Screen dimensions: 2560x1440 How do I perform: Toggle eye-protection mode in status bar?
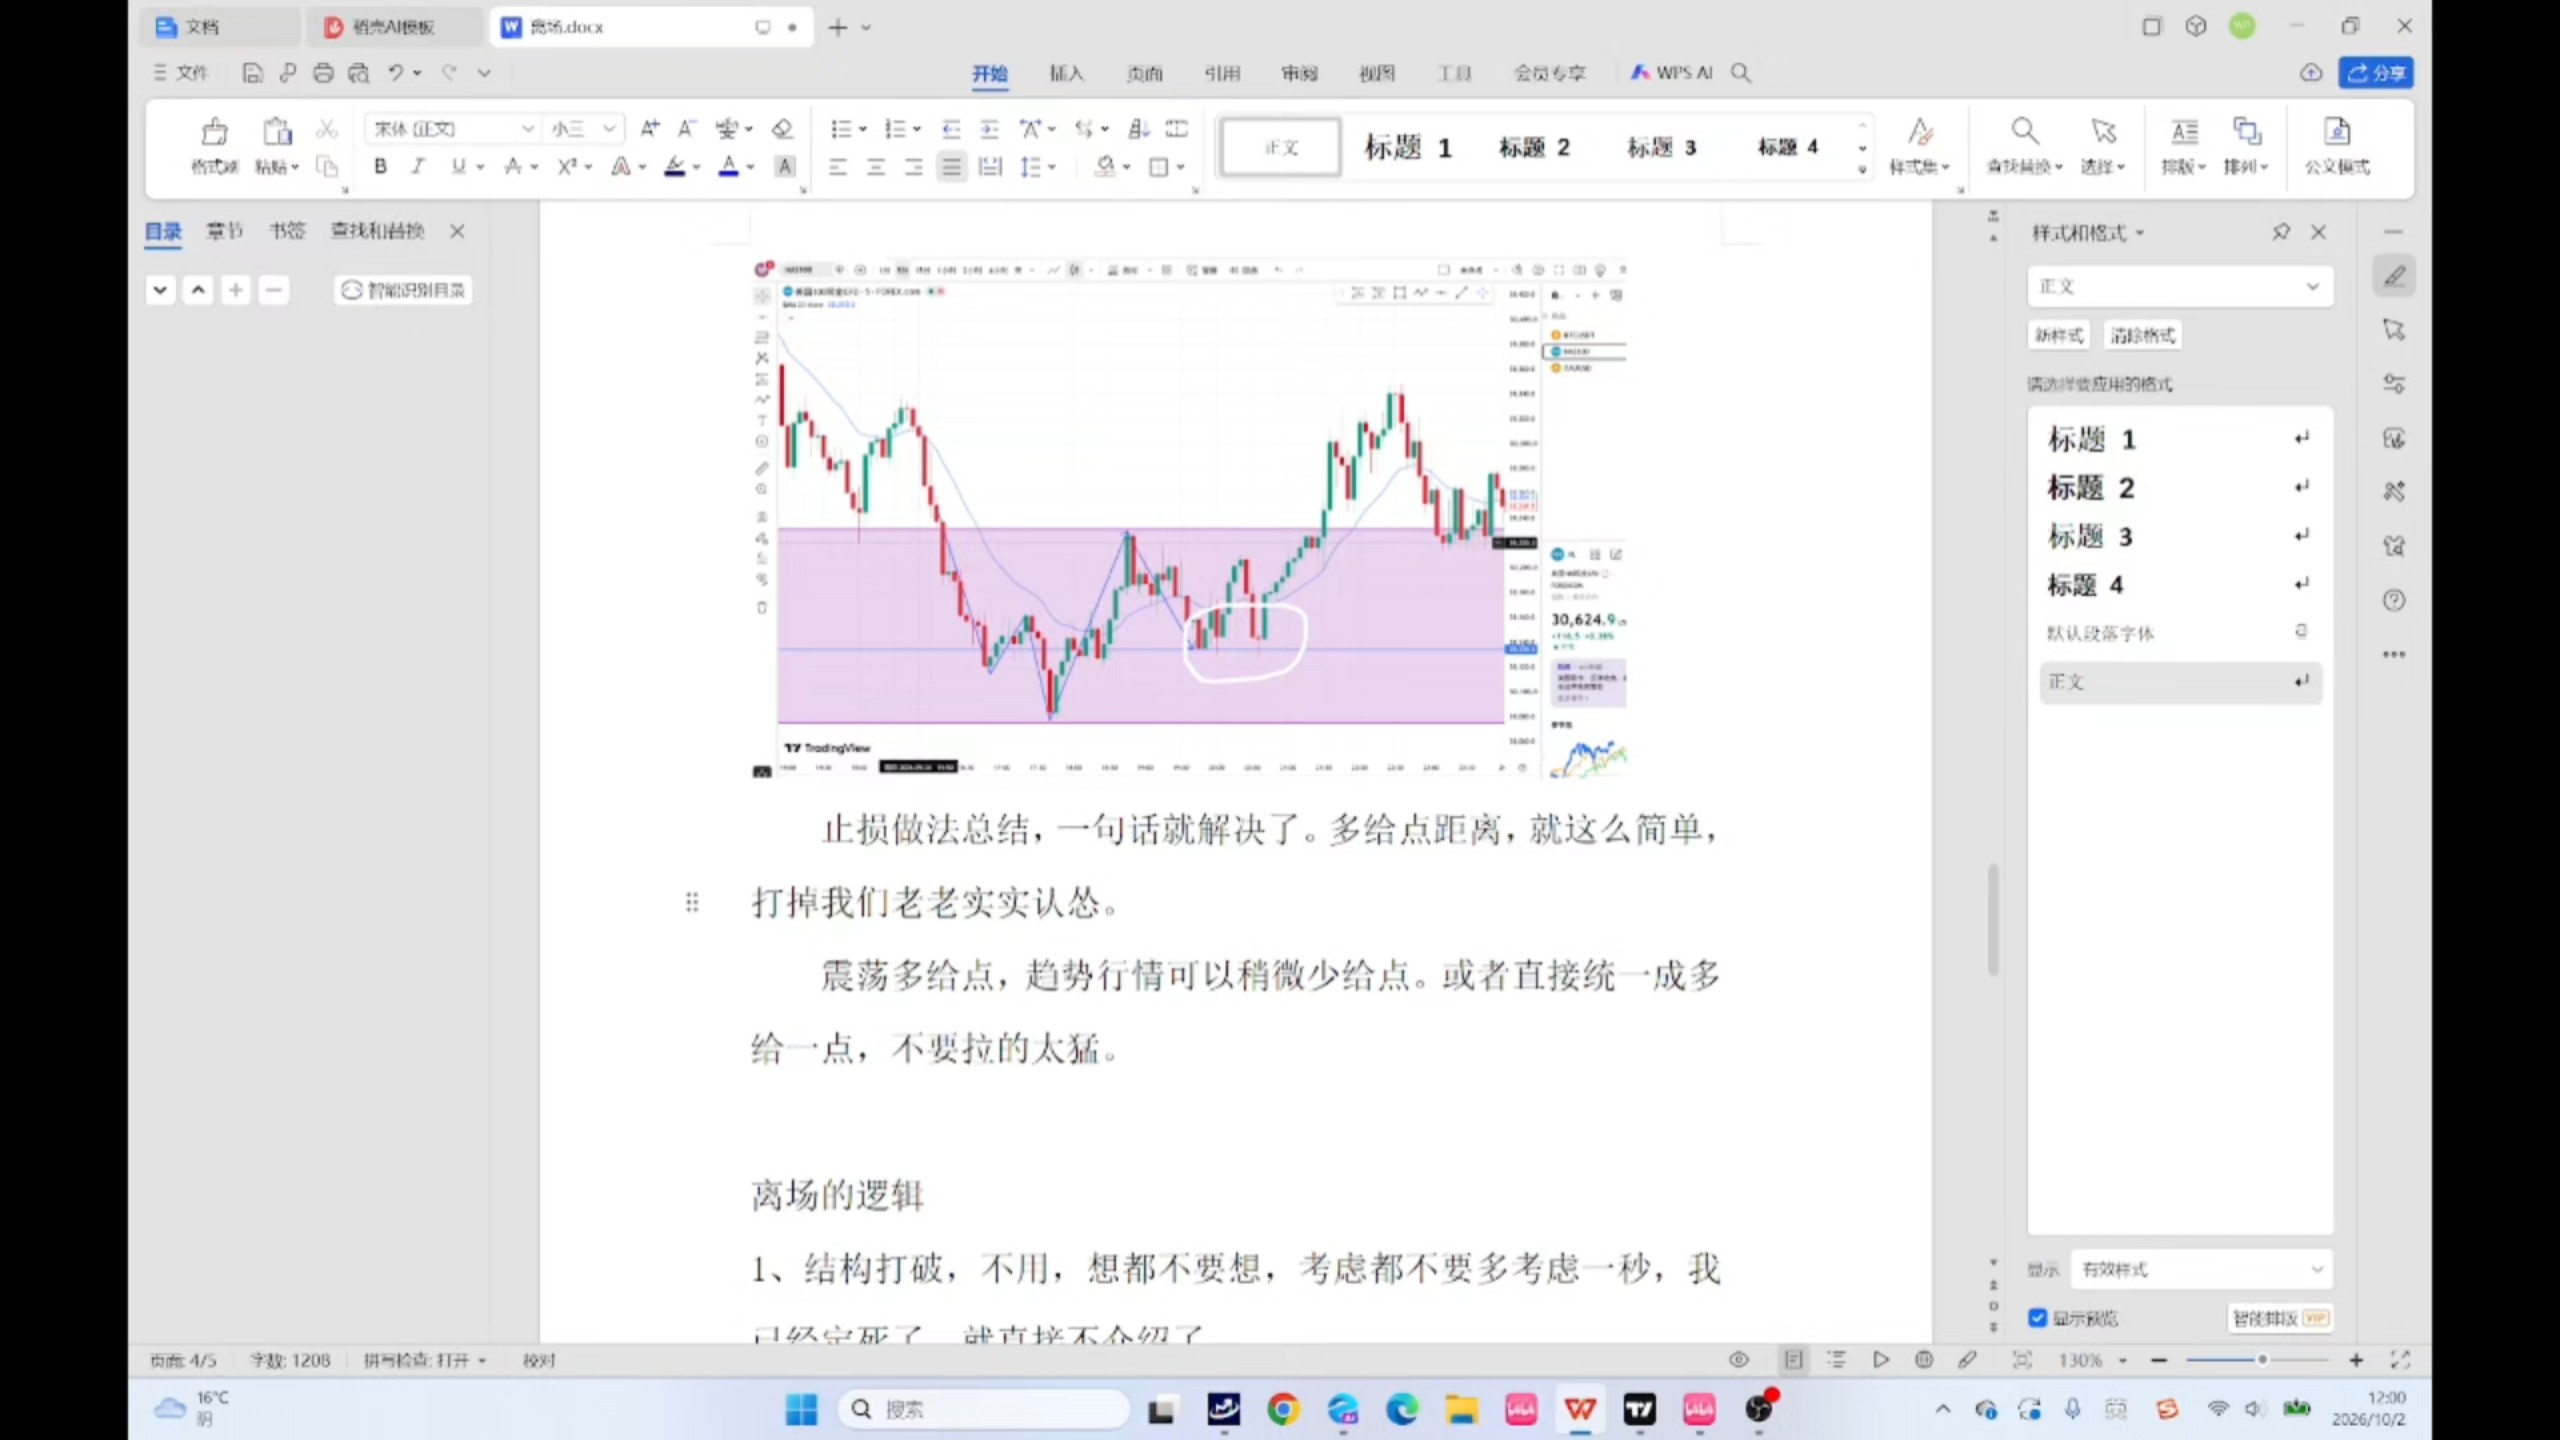[x=1739, y=1360]
